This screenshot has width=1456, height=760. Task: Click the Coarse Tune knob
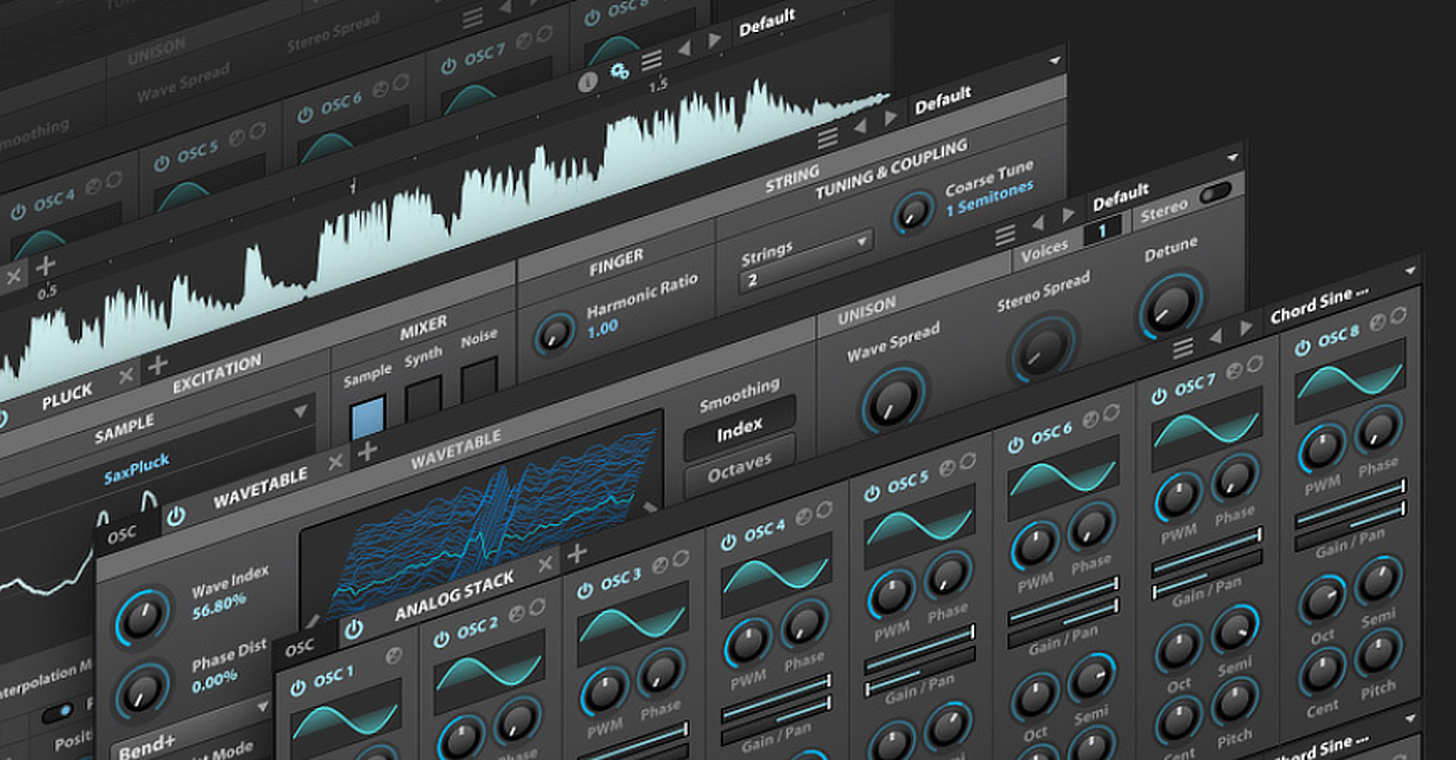click(x=912, y=212)
